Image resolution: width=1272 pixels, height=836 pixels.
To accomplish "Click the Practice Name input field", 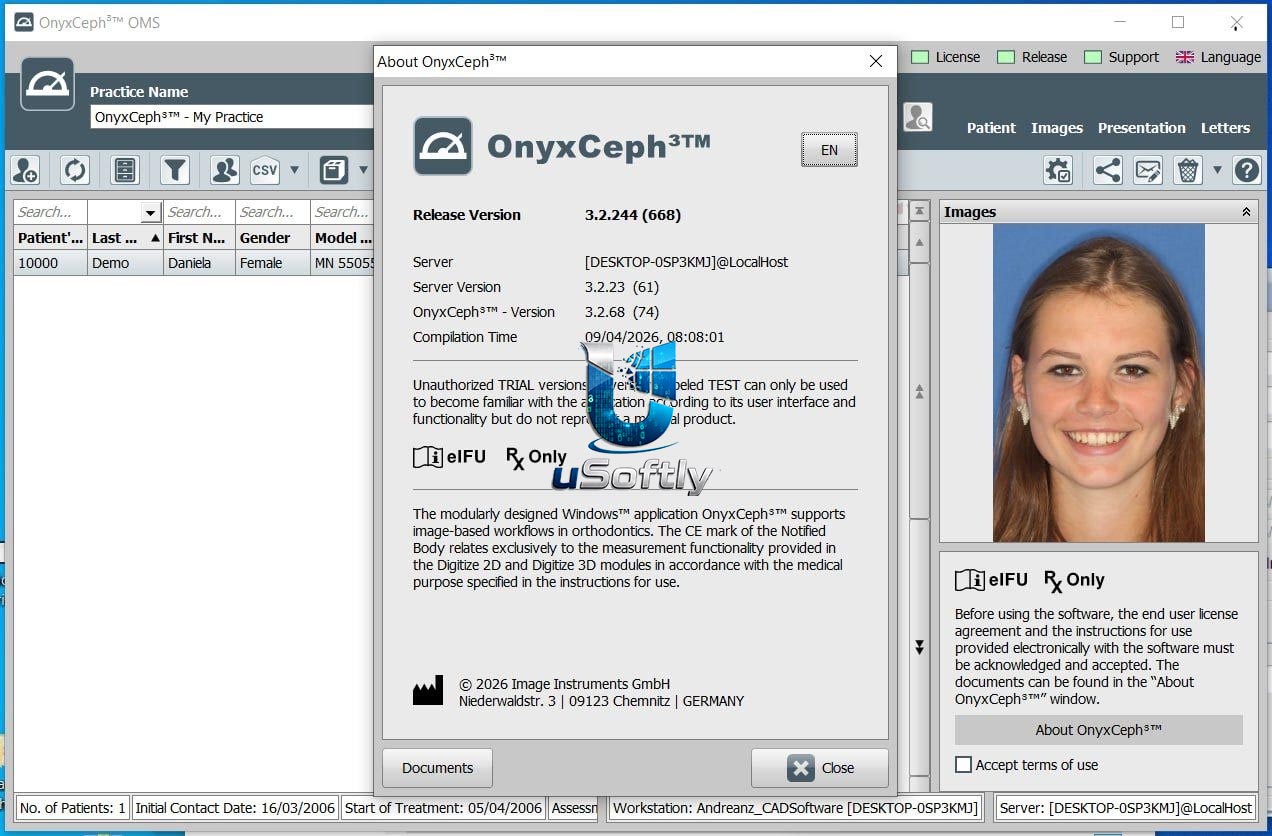I will (232, 117).
